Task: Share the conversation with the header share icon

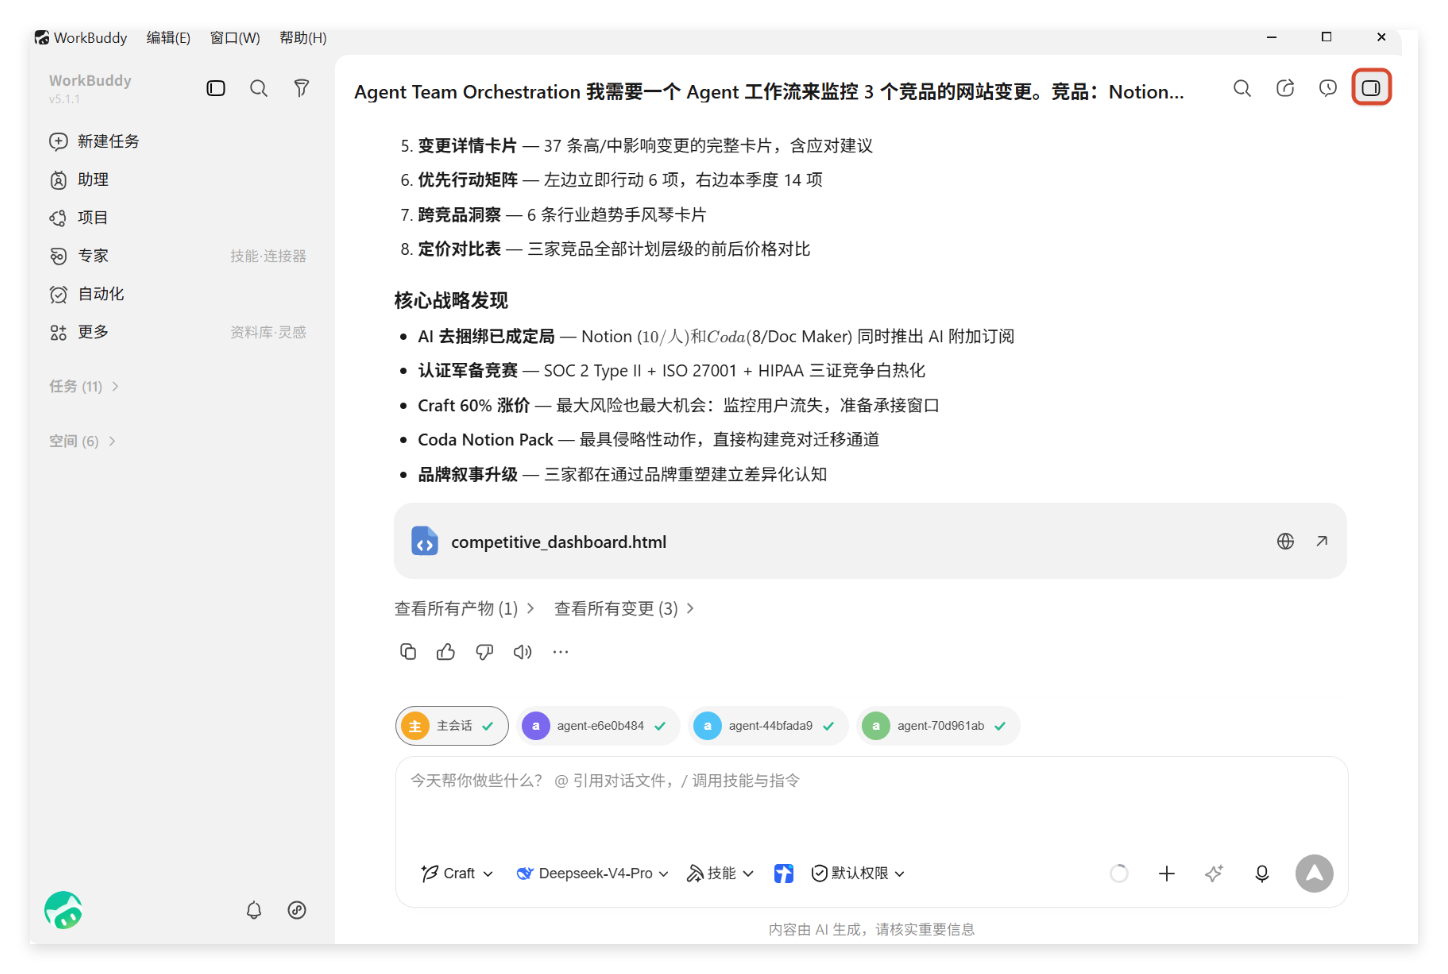Action: [1285, 88]
